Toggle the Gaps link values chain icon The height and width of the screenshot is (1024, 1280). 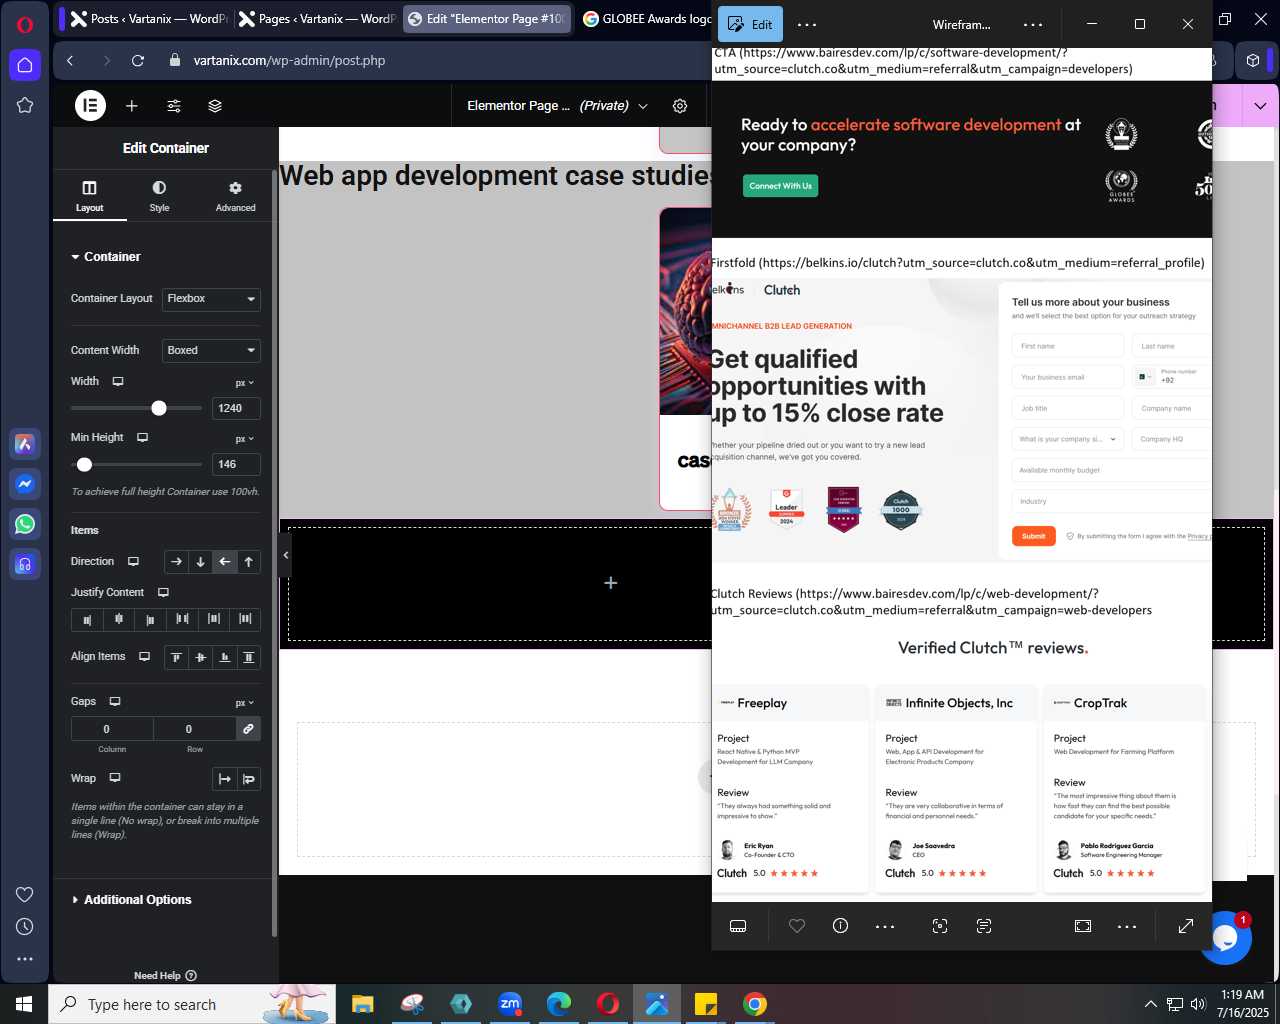pos(248,729)
